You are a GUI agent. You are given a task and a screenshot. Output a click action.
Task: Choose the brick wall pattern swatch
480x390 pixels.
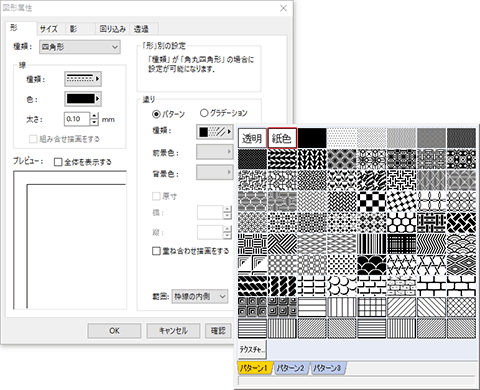tap(431, 286)
